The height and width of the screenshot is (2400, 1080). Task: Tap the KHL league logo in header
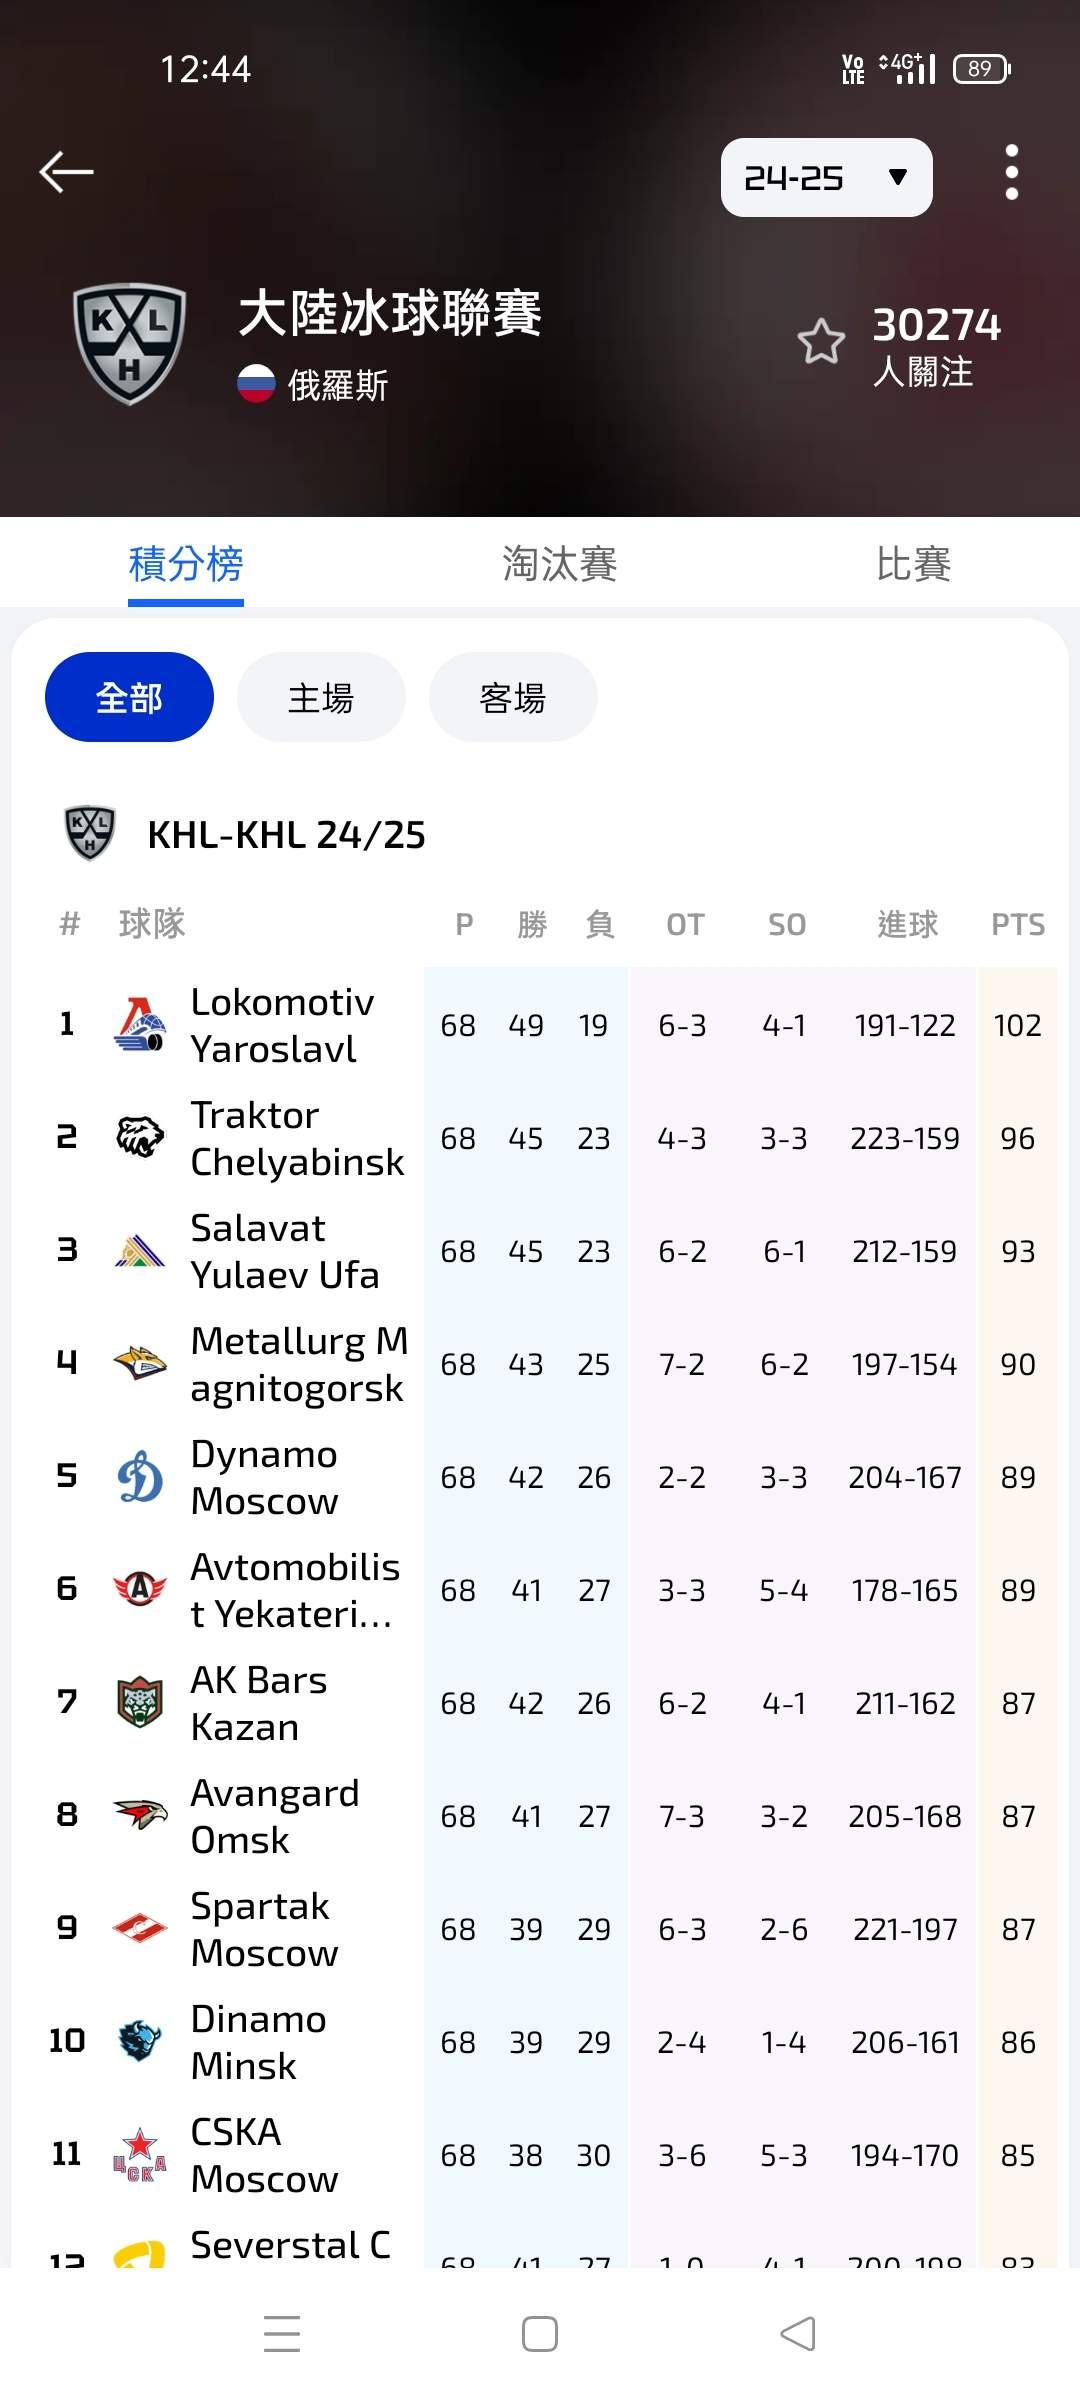click(130, 343)
